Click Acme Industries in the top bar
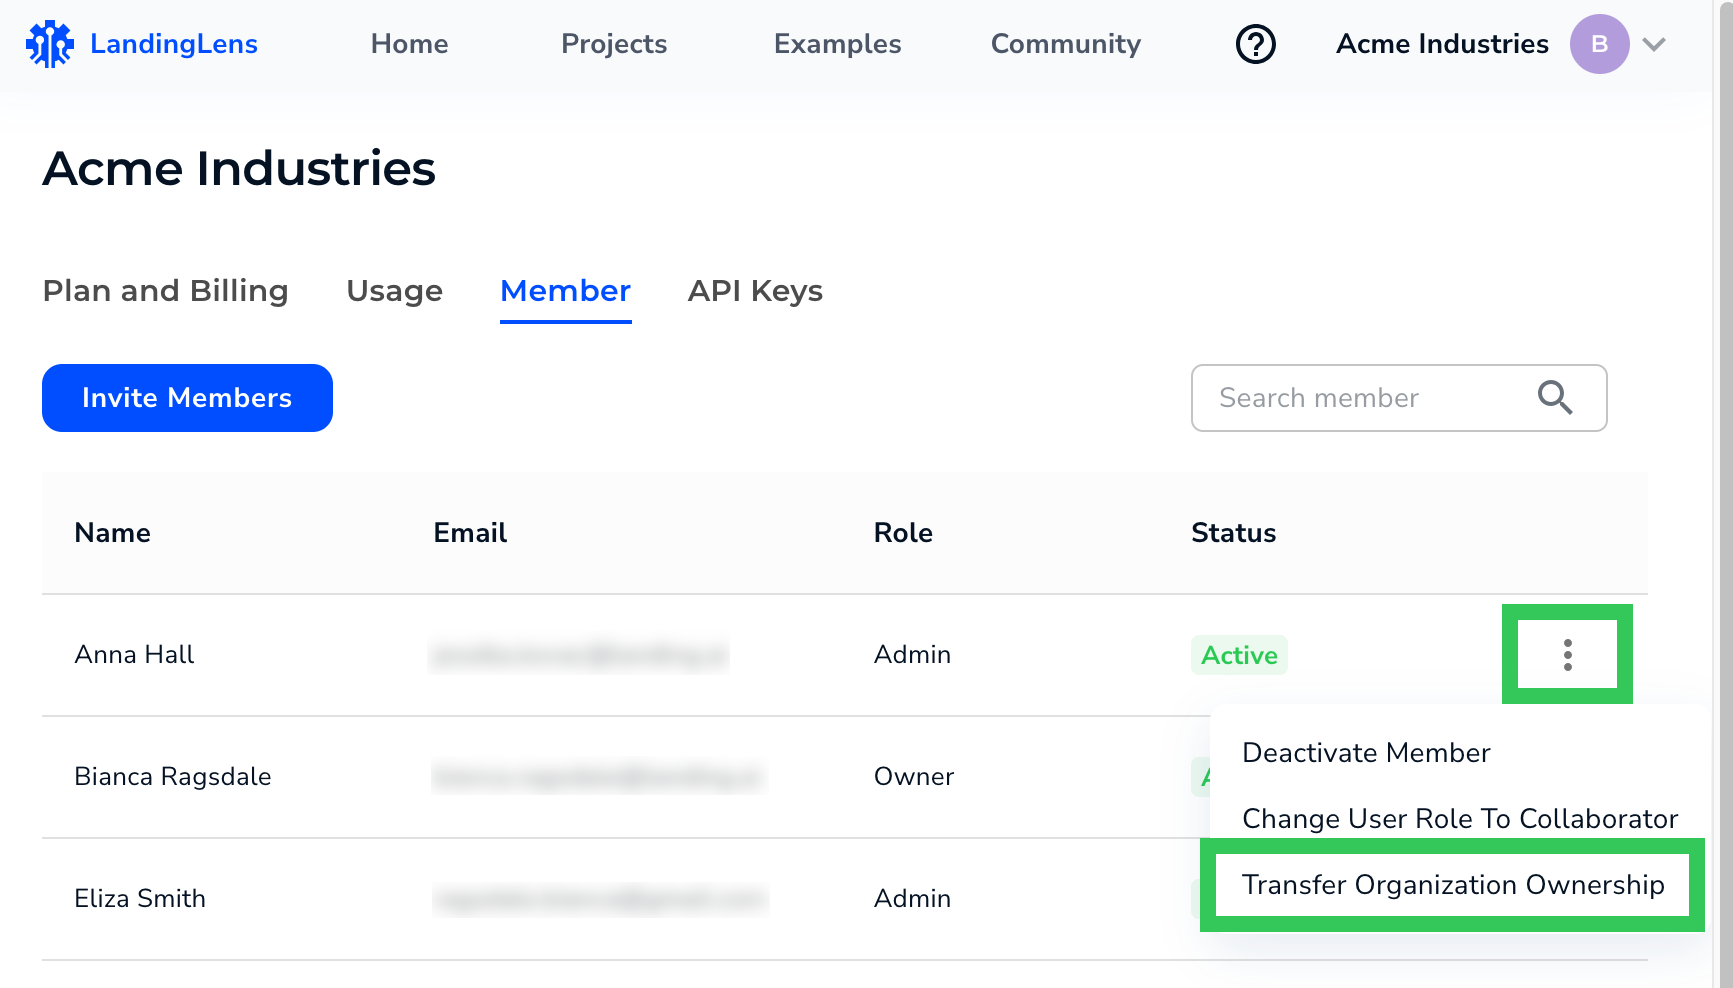Viewport: 1733px width, 988px height. point(1442,44)
